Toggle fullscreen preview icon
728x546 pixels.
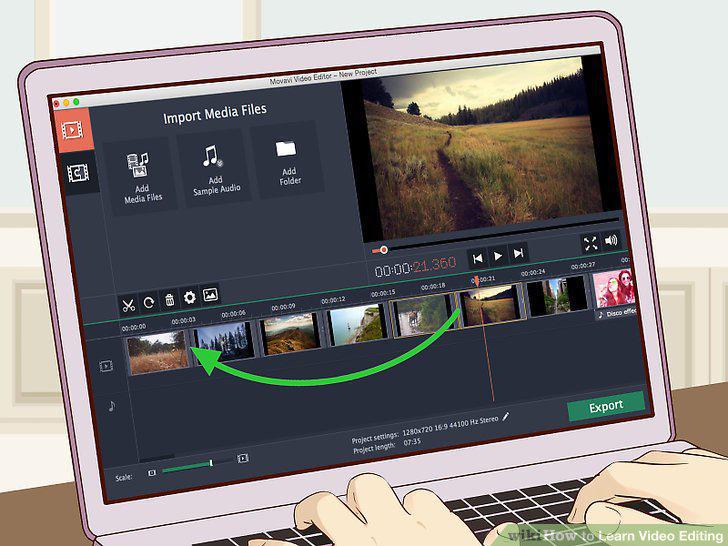pyautogui.click(x=590, y=243)
